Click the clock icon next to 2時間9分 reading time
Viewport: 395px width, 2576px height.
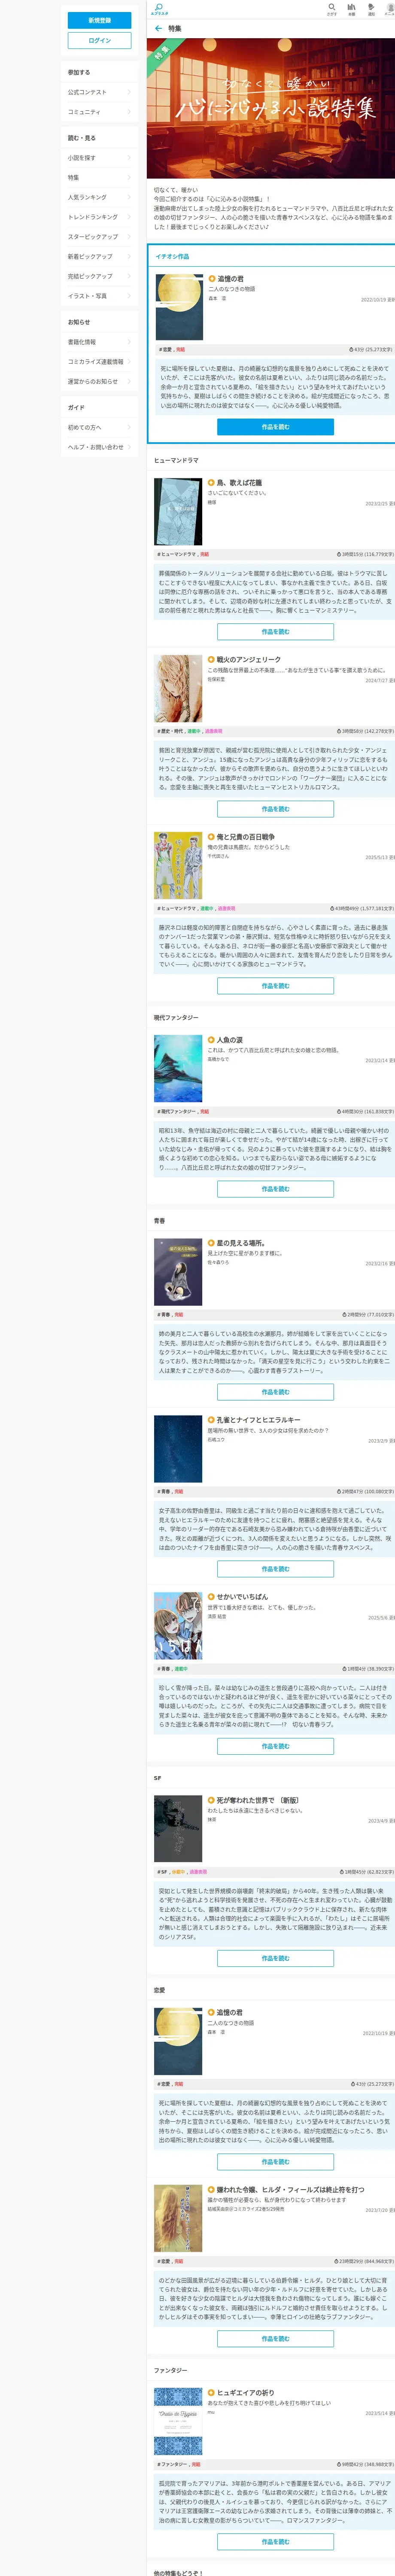click(344, 1315)
